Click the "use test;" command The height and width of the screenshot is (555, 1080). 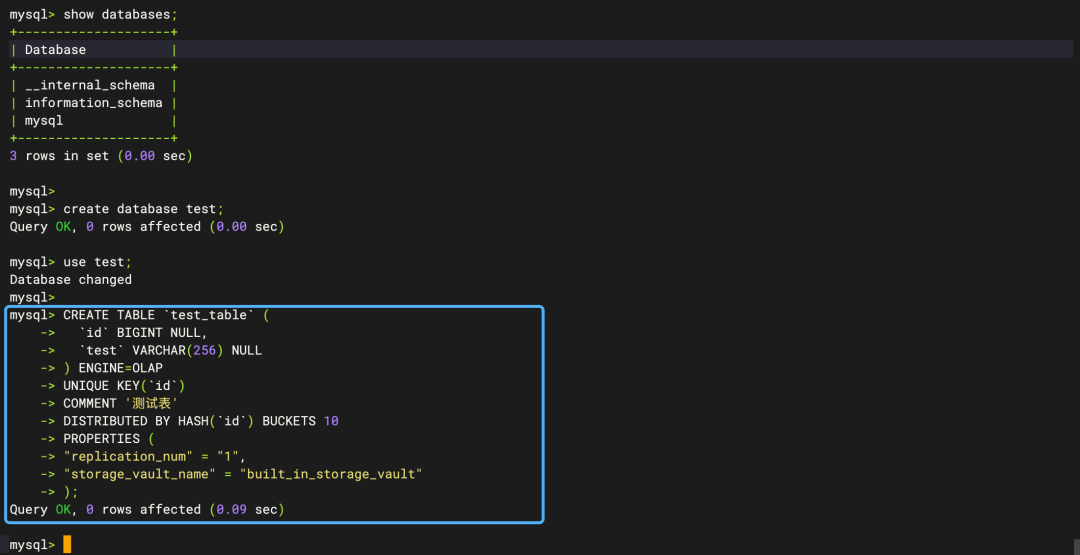tap(97, 262)
